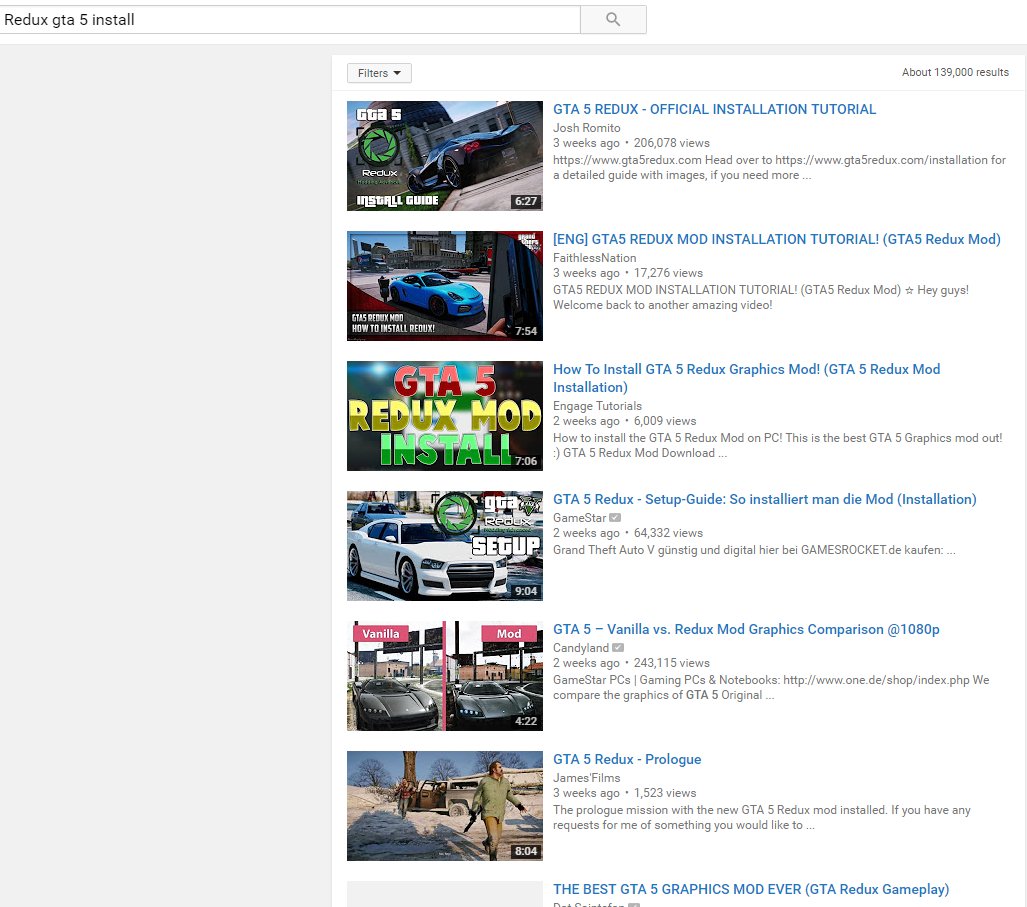1027x907 pixels.
Task: Click the snowy Prologue mission thumbnail
Action: pos(445,805)
